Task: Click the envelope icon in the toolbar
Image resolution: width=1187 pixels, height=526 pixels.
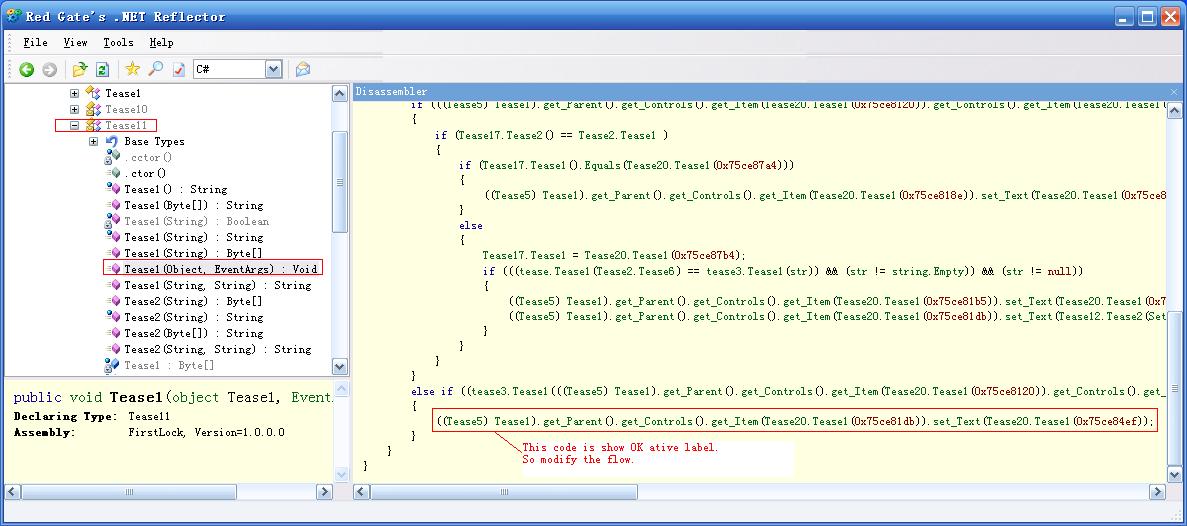Action: [303, 69]
